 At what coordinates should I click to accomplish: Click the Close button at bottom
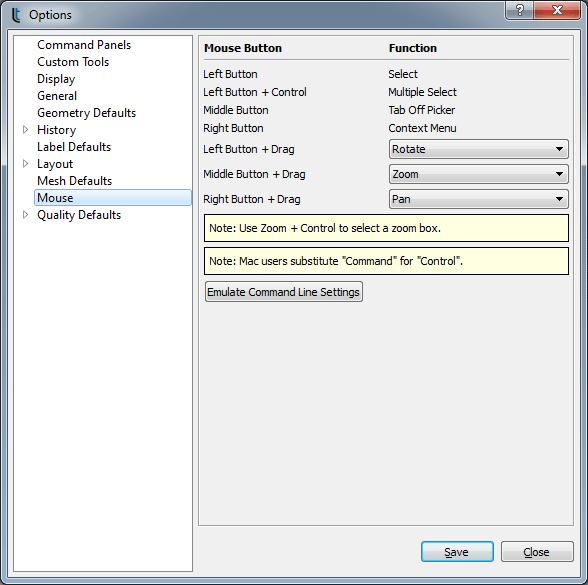click(537, 552)
